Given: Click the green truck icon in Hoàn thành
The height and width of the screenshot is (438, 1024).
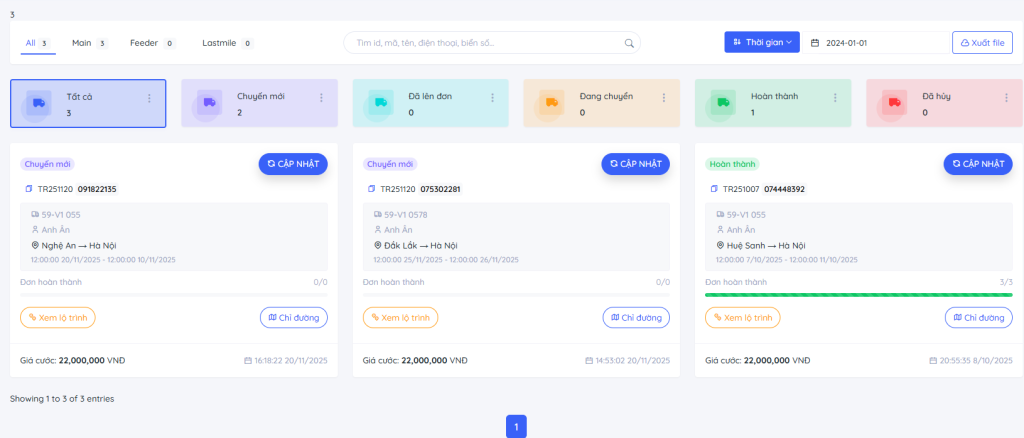Looking at the screenshot, I should coord(722,103).
